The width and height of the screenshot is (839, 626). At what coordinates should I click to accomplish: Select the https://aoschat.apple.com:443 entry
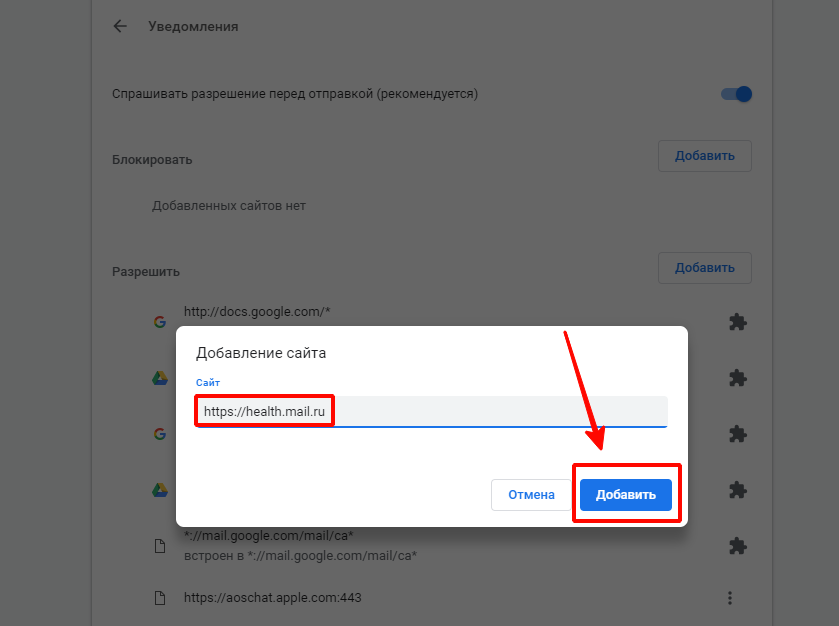pos(272,598)
